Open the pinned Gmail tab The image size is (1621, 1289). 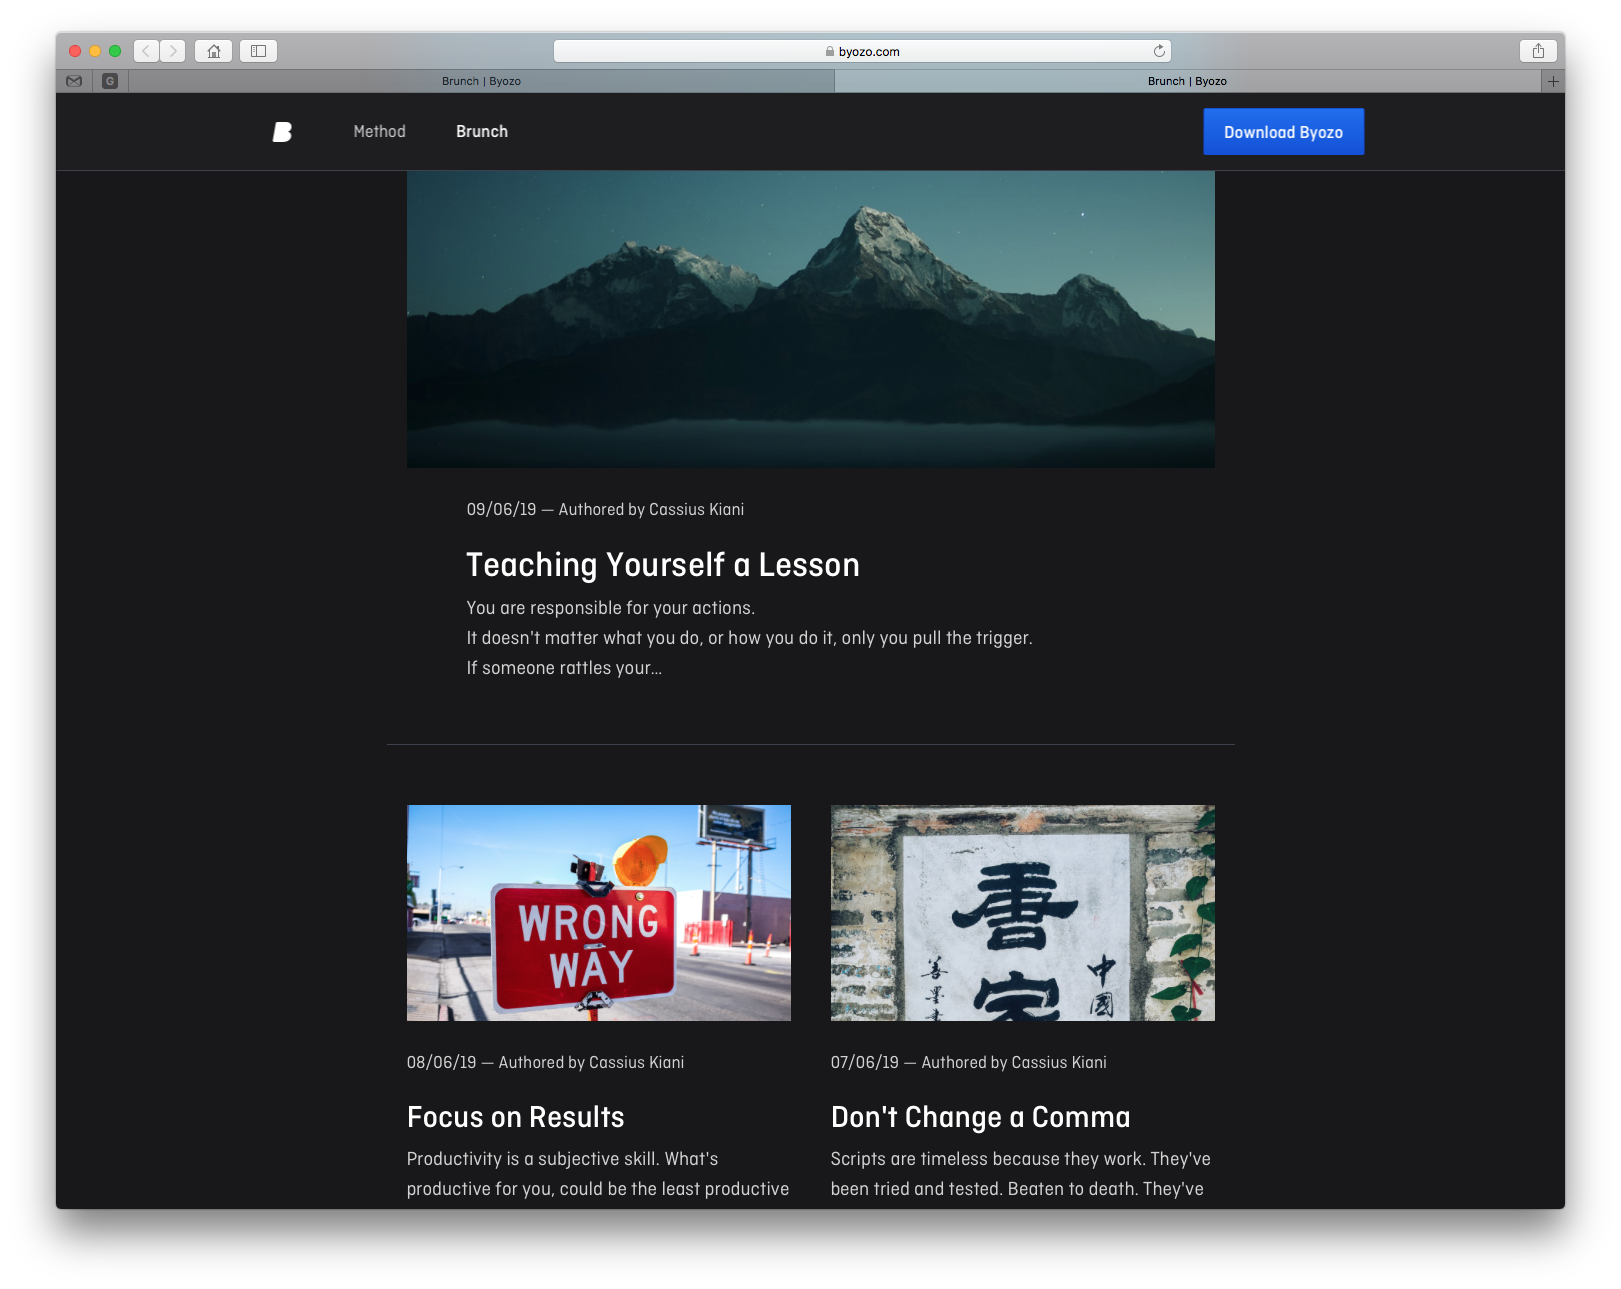[x=74, y=81]
